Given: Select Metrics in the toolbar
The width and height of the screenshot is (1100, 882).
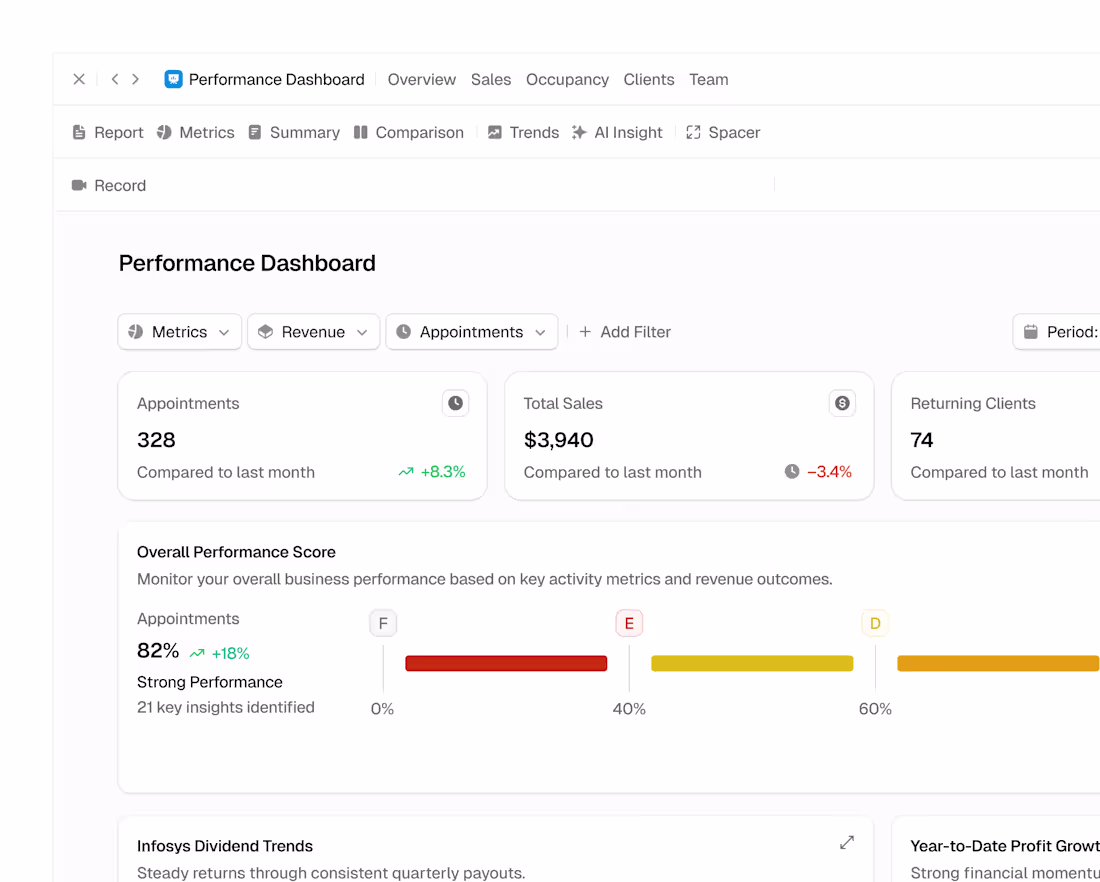Looking at the screenshot, I should (x=196, y=133).
